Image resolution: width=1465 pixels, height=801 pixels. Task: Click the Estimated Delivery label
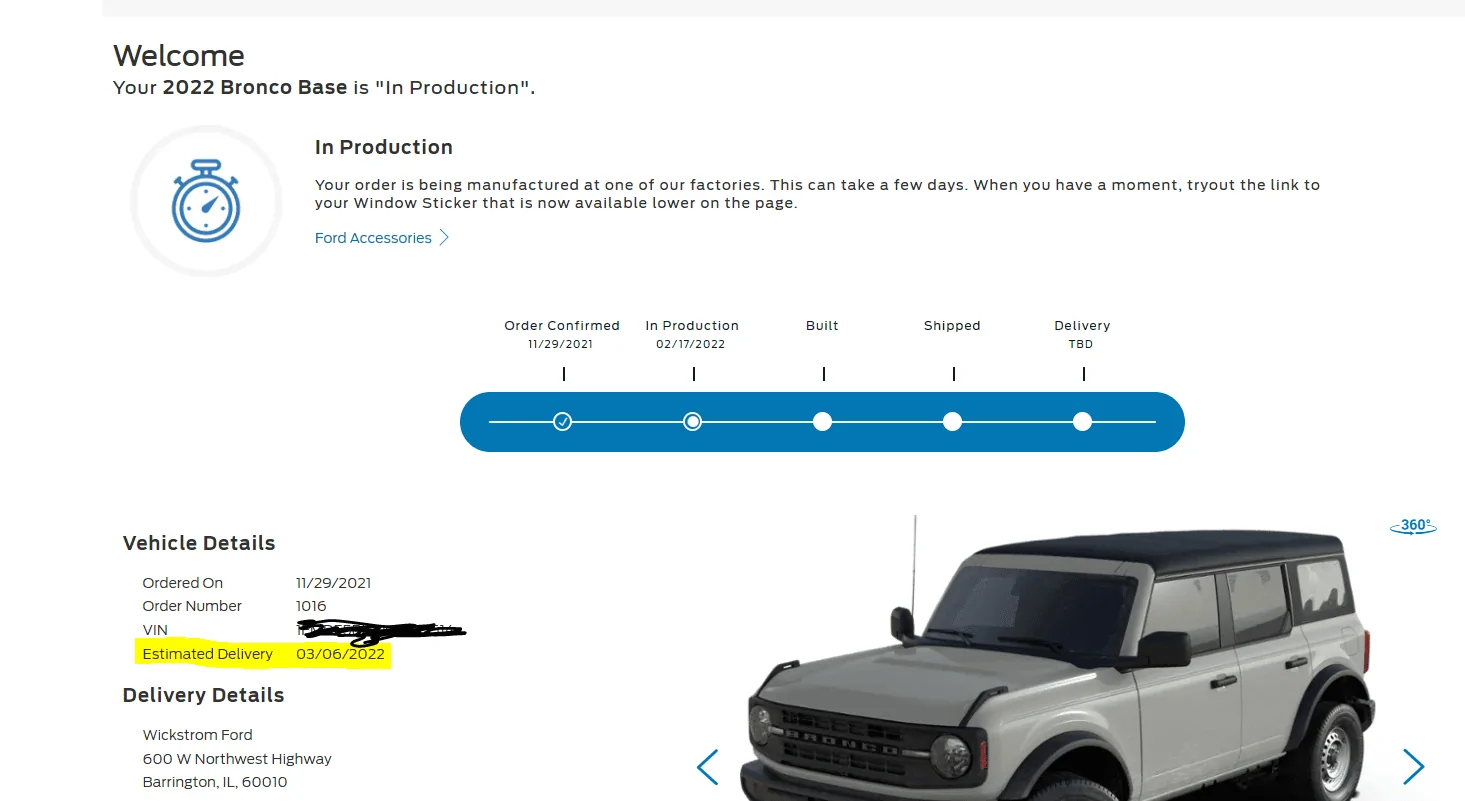(x=208, y=654)
